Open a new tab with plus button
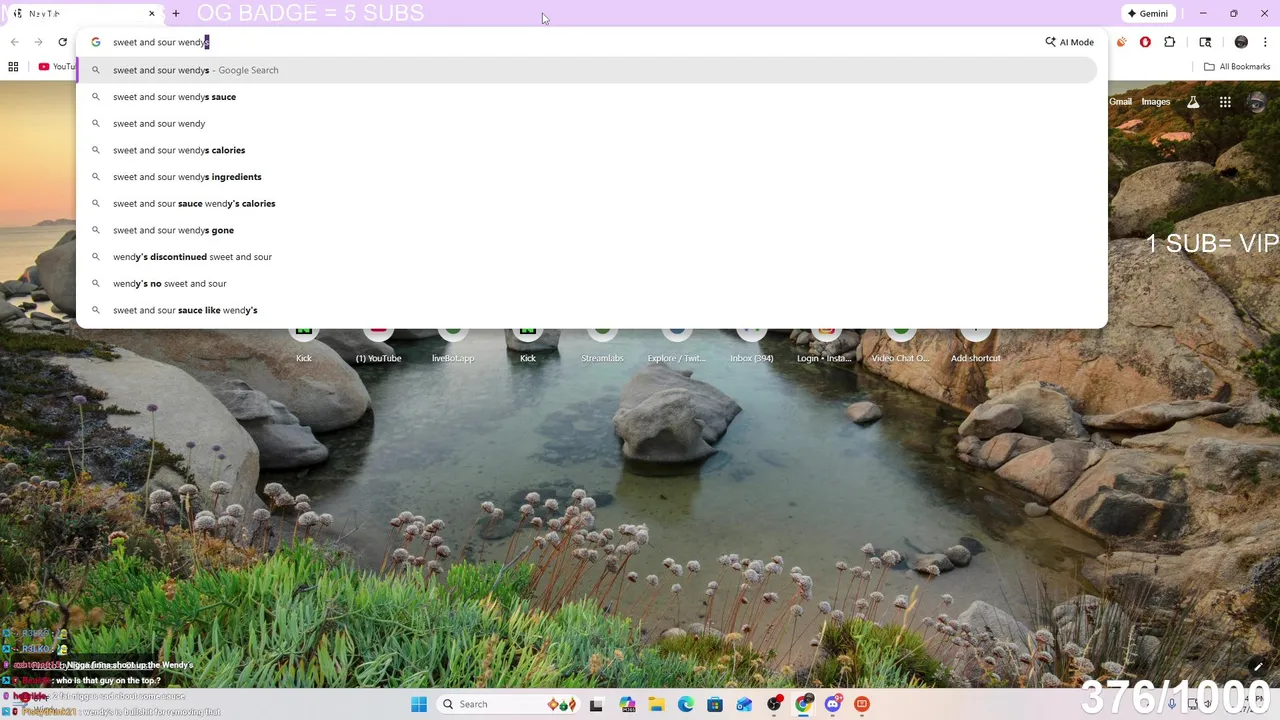1280x720 pixels. tap(176, 14)
